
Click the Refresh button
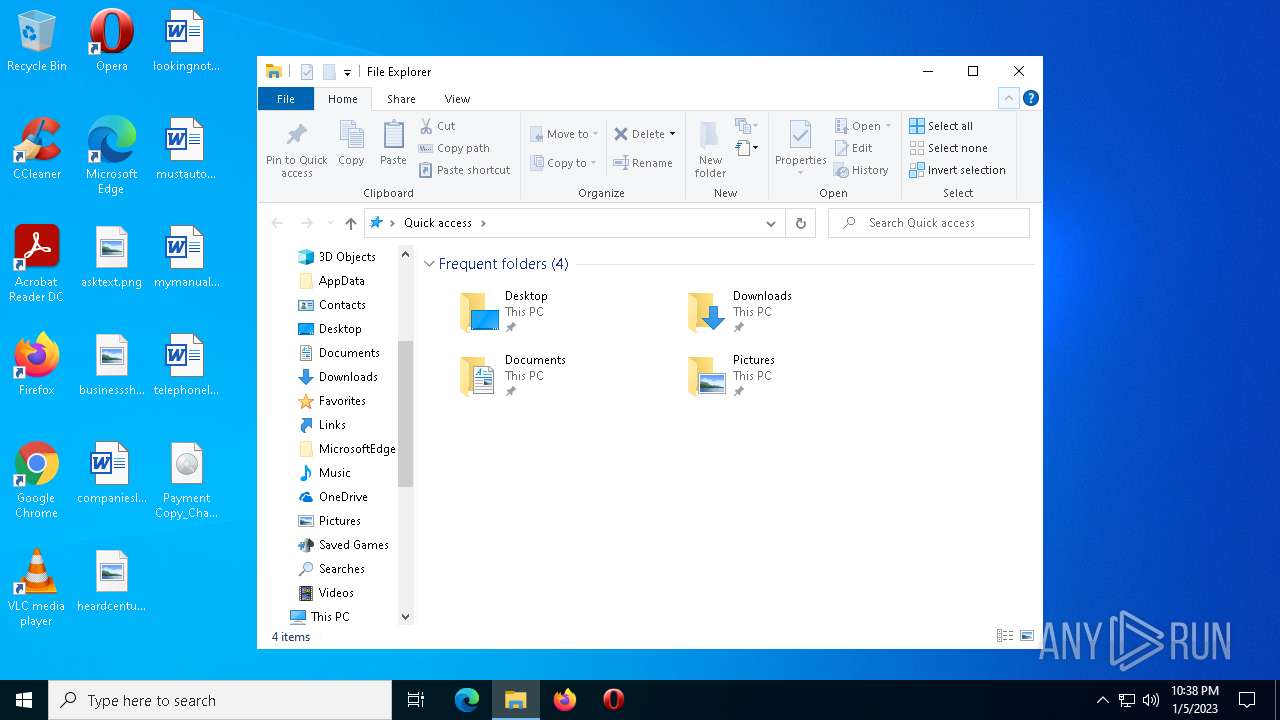[x=800, y=223]
